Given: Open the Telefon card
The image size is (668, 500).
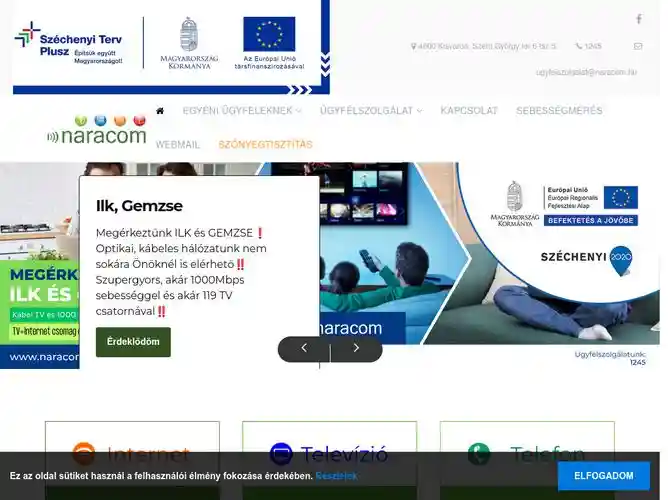Looking at the screenshot, I should coord(527,460).
